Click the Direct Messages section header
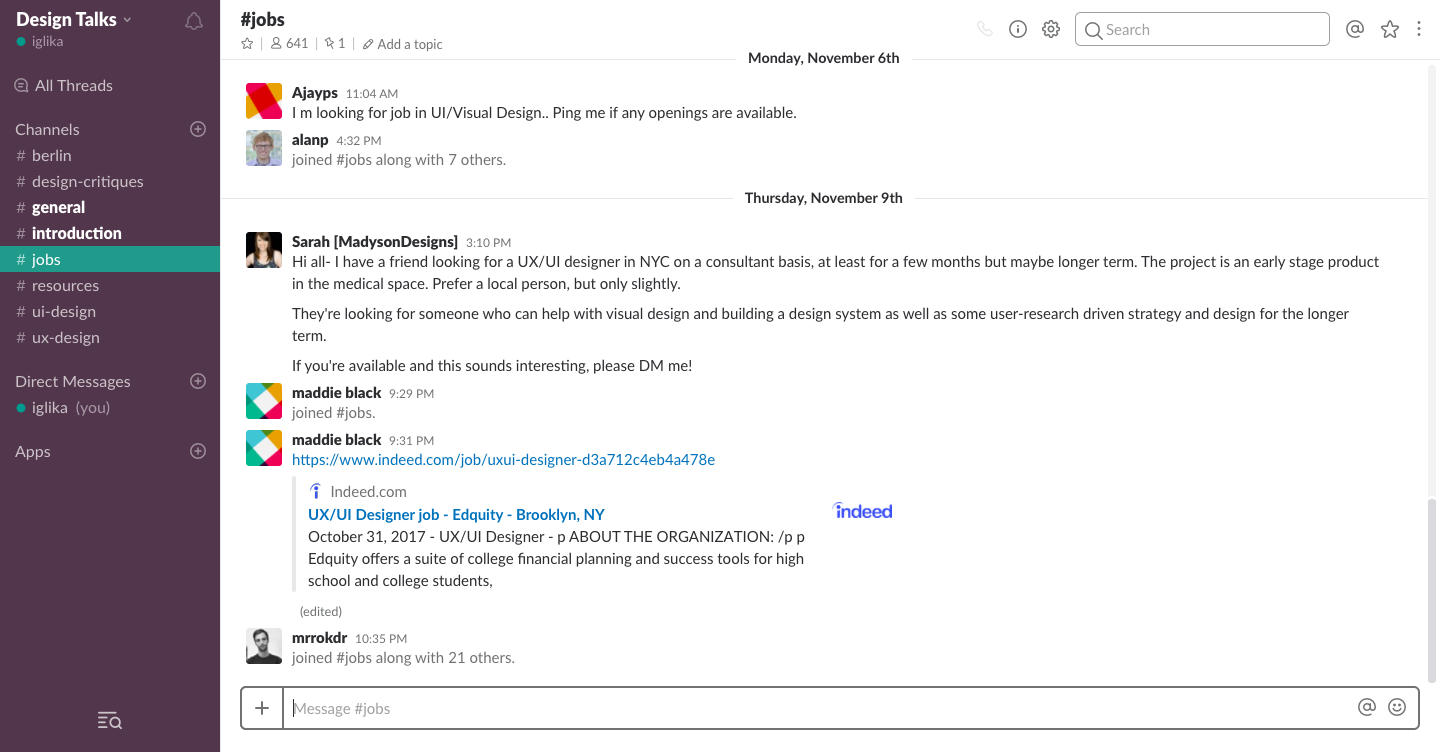1440x752 pixels. pyautogui.click(x=73, y=381)
